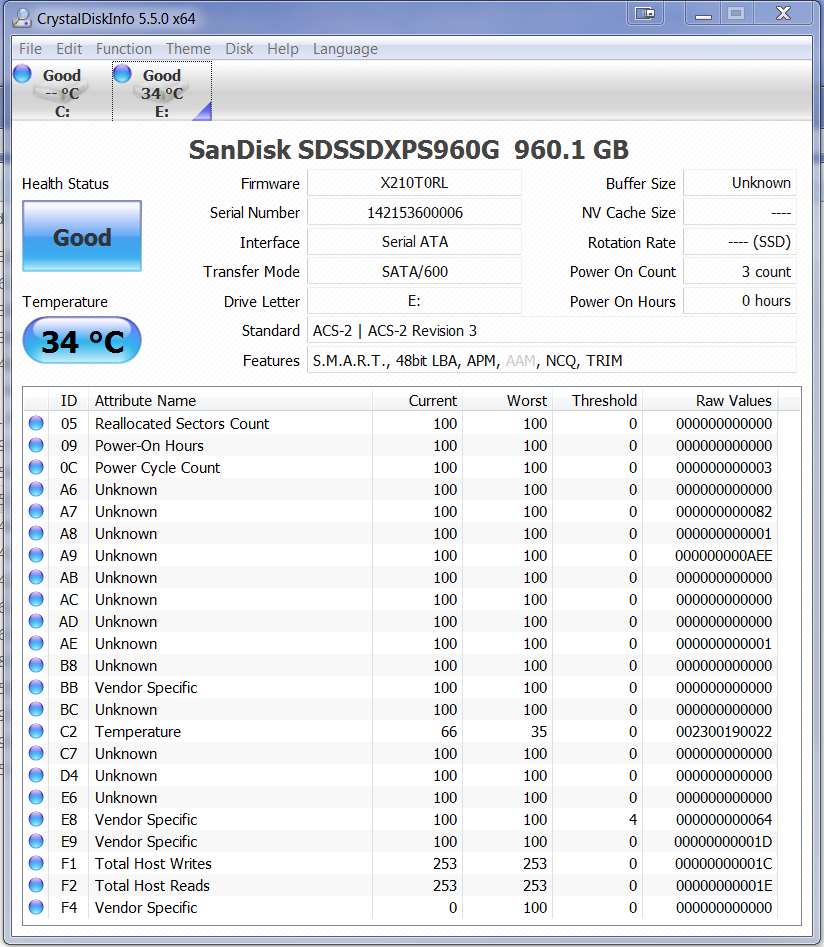824x947 pixels.
Task: Open the File menu
Action: point(30,49)
